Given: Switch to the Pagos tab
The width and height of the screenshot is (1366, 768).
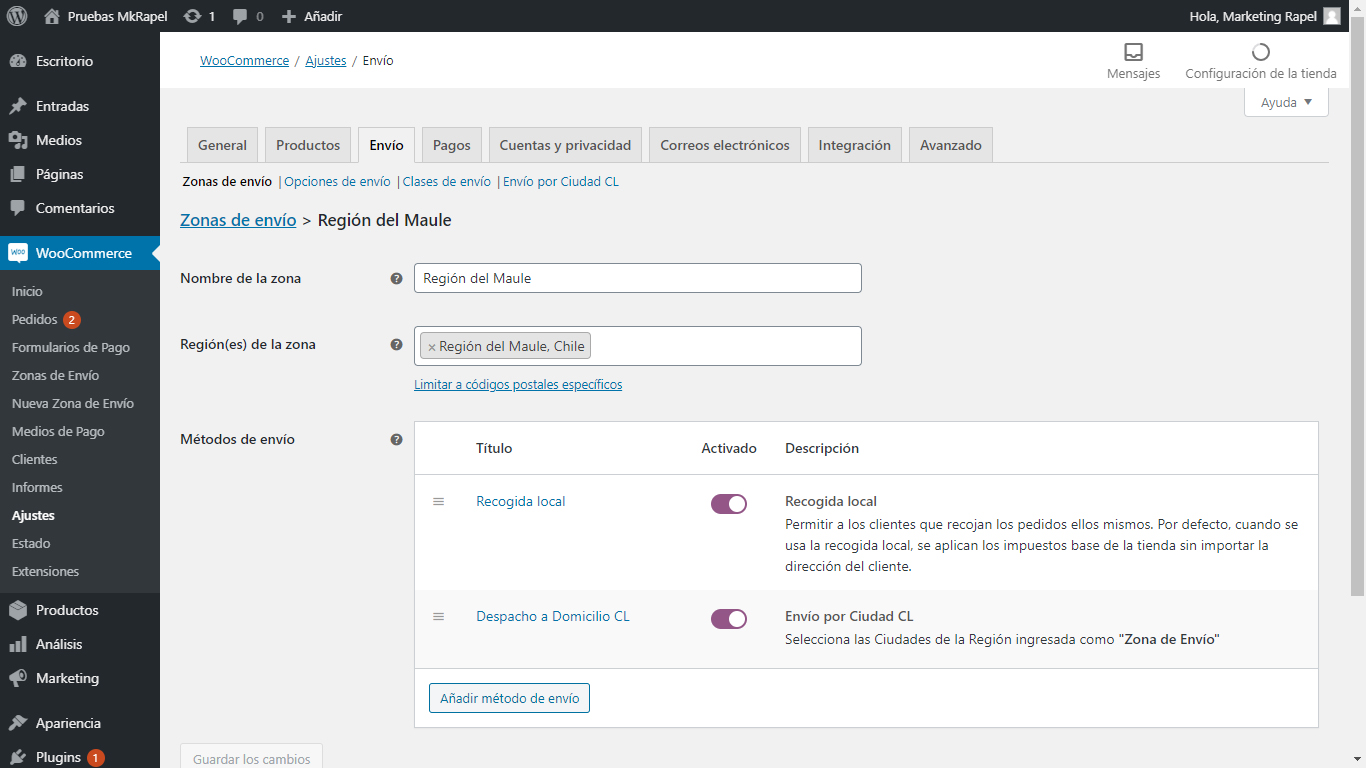Looking at the screenshot, I should tap(452, 145).
